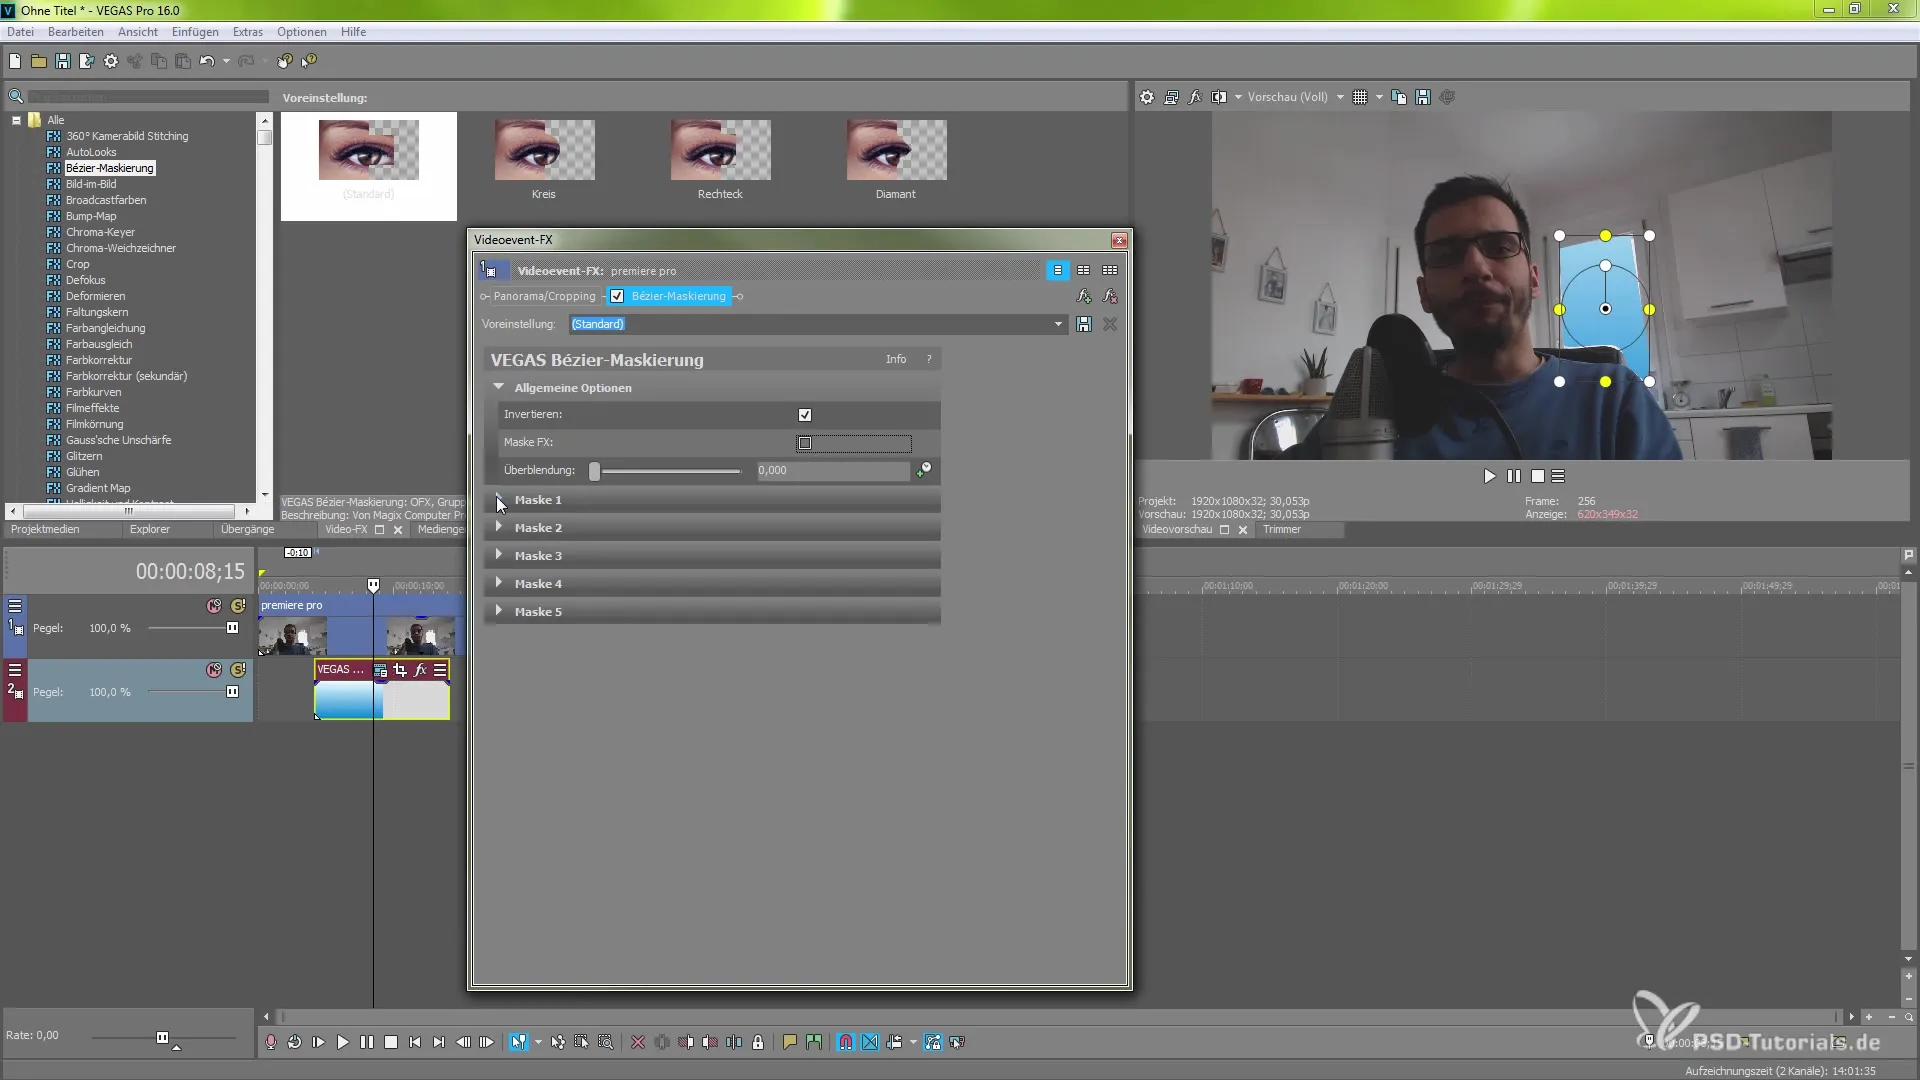1920x1080 pixels.
Task: Open the Datei menu
Action: pyautogui.click(x=20, y=32)
